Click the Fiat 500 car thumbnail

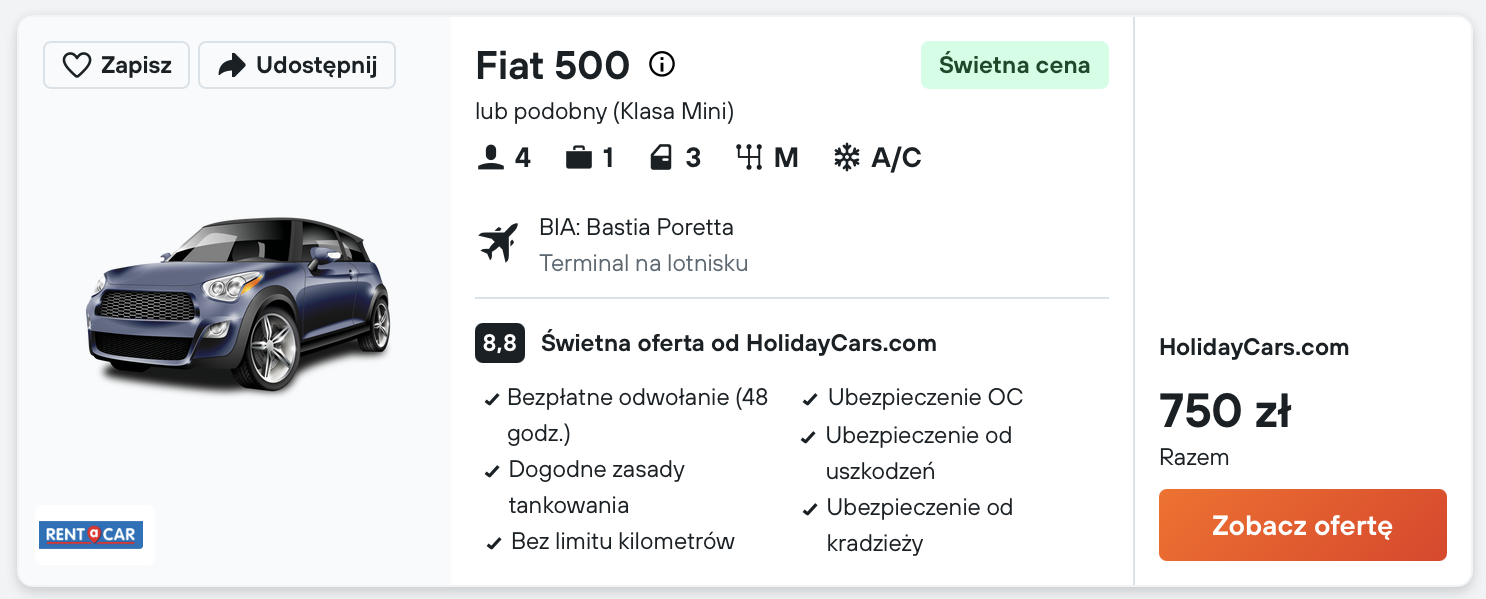coord(240,303)
